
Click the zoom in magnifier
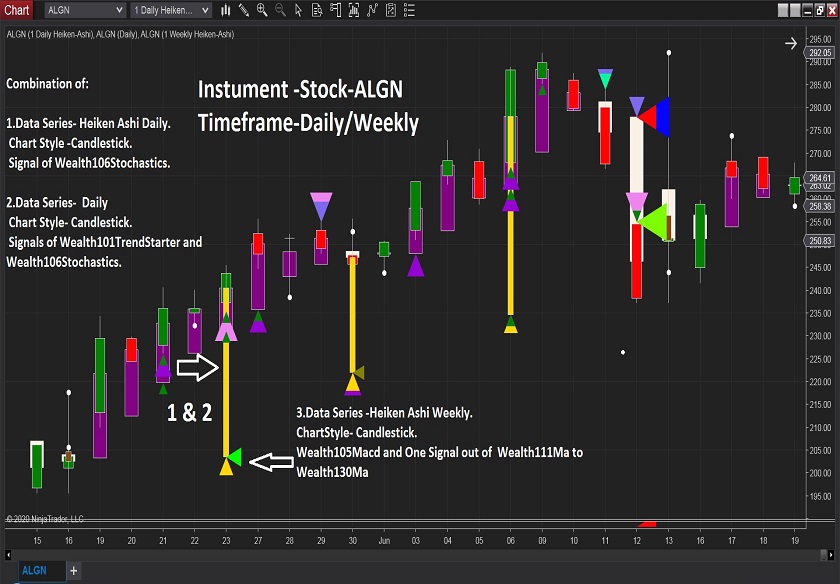(262, 10)
